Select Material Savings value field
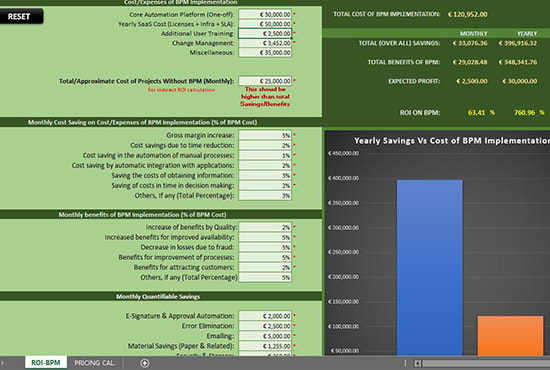Image resolution: width=550 pixels, height=370 pixels. click(x=265, y=346)
